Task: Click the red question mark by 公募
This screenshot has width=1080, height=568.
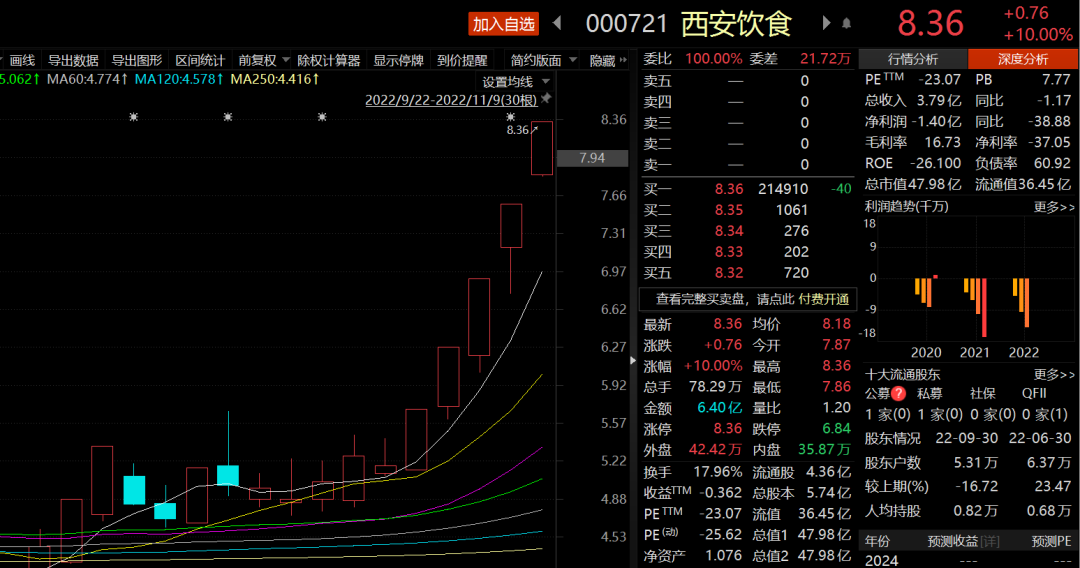Action: 898,394
